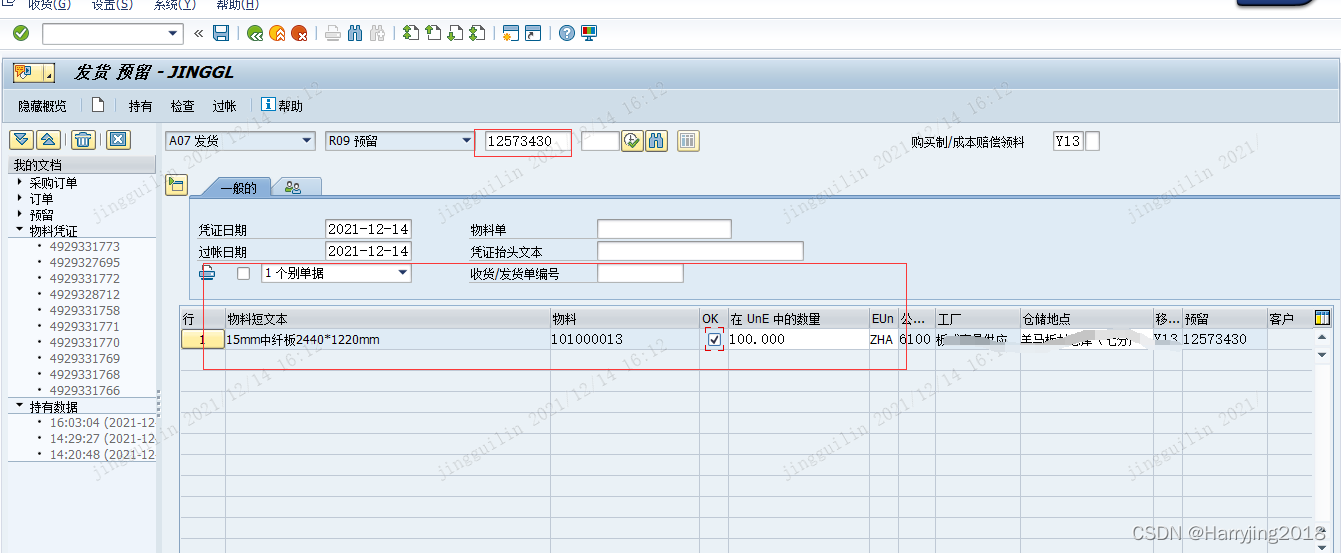
Task: Go to the previous page icon
Action: pyautogui.click(x=433, y=33)
